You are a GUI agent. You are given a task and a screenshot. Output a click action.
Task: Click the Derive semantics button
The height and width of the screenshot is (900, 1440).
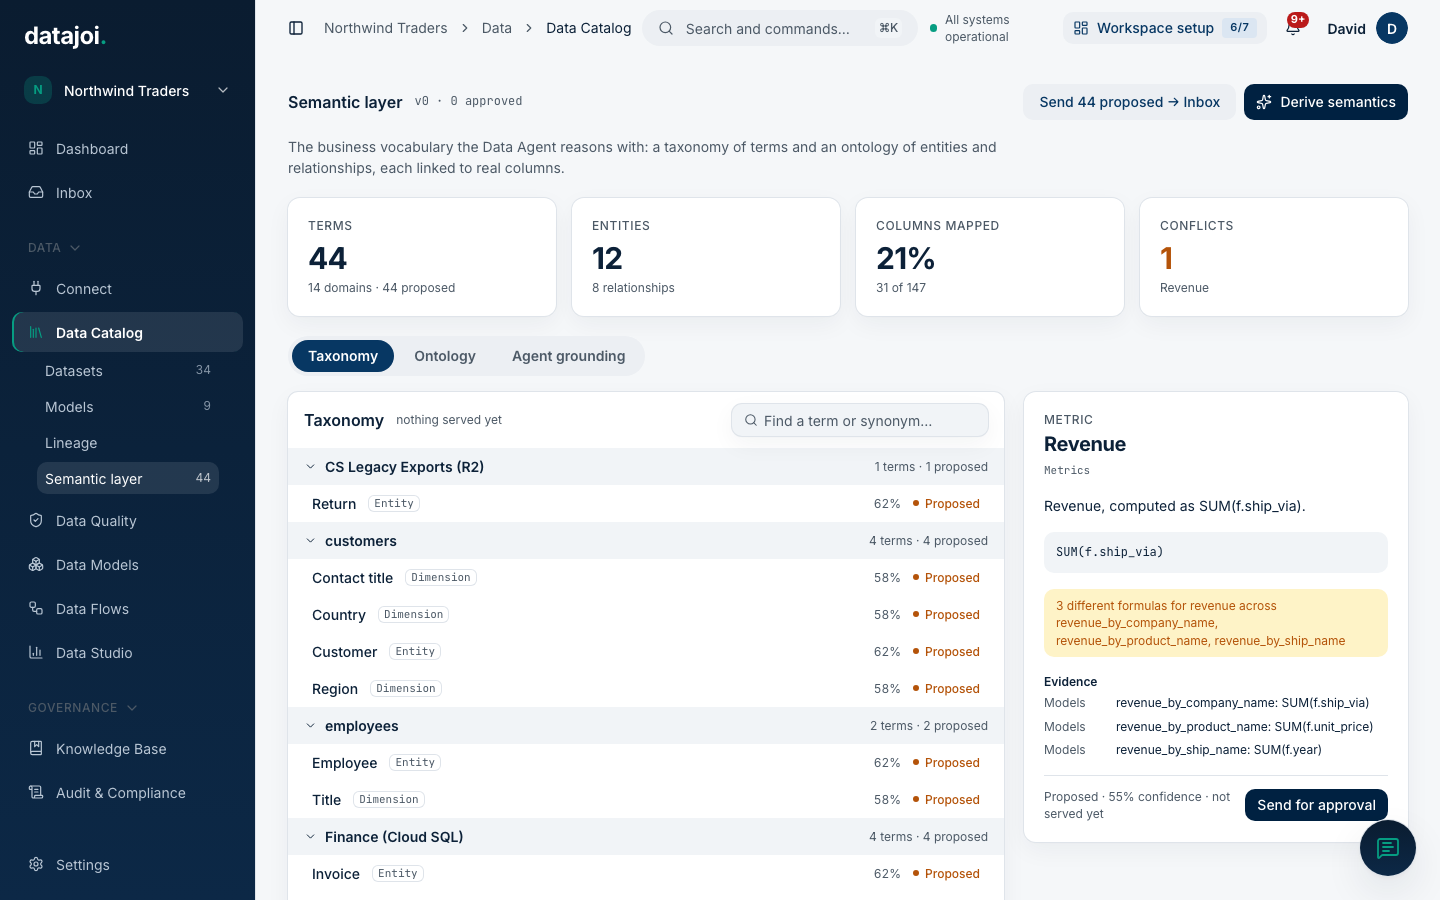click(x=1326, y=102)
